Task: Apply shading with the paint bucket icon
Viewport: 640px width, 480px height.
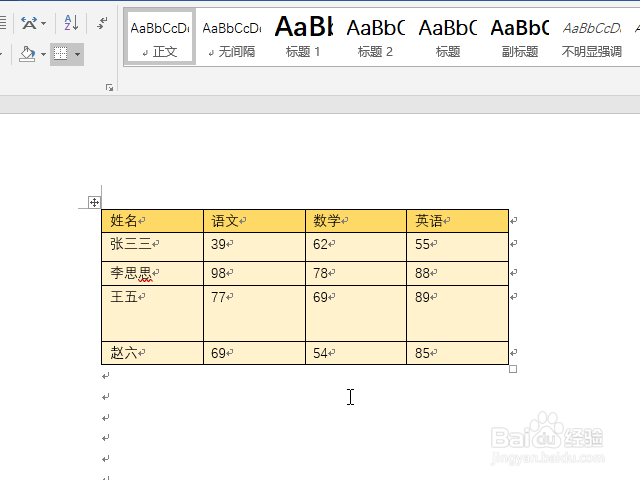Action: [x=27, y=54]
